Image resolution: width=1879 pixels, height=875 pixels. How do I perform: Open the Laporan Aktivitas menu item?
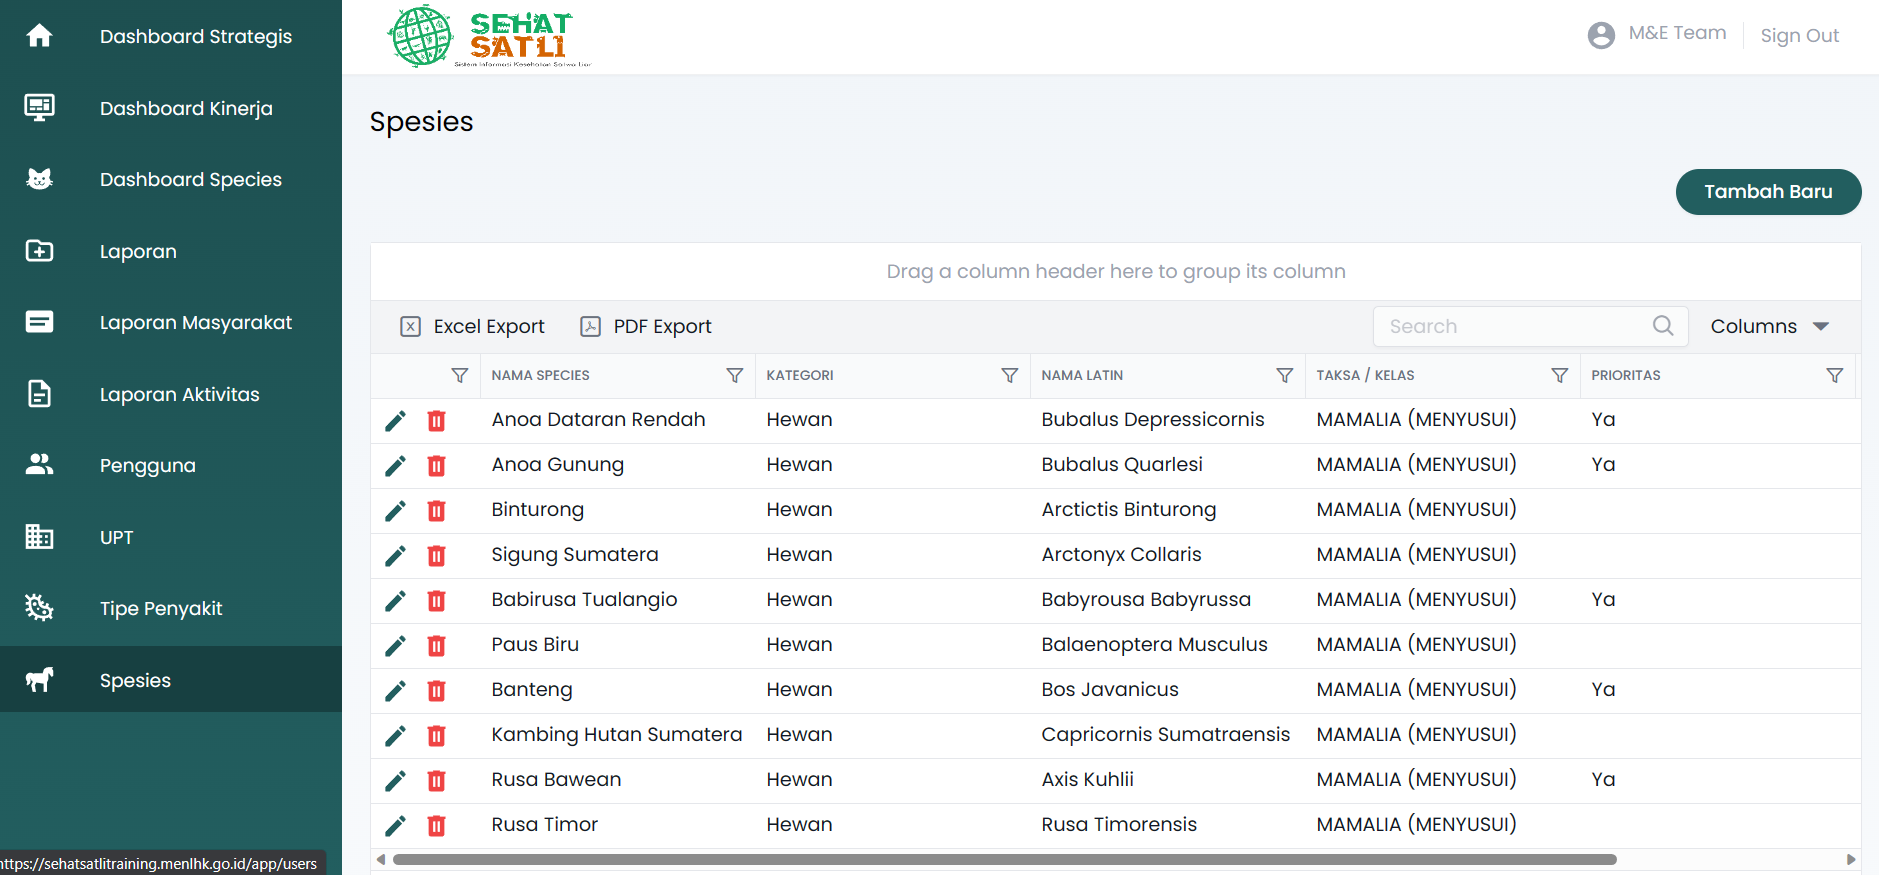pyautogui.click(x=180, y=394)
